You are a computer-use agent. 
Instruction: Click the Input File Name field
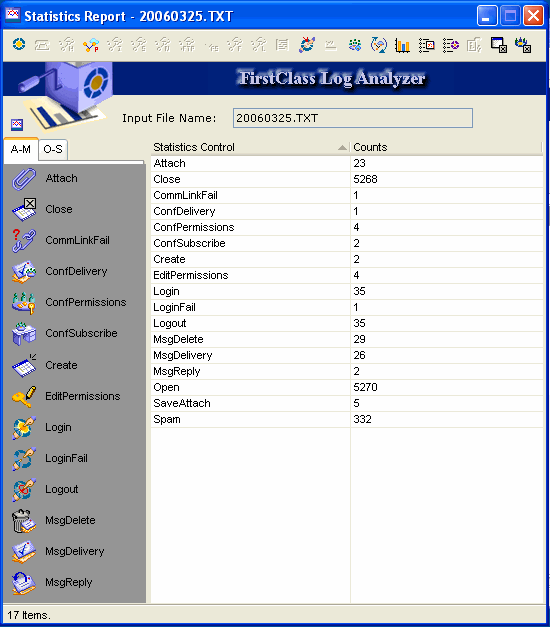pyautogui.click(x=352, y=118)
